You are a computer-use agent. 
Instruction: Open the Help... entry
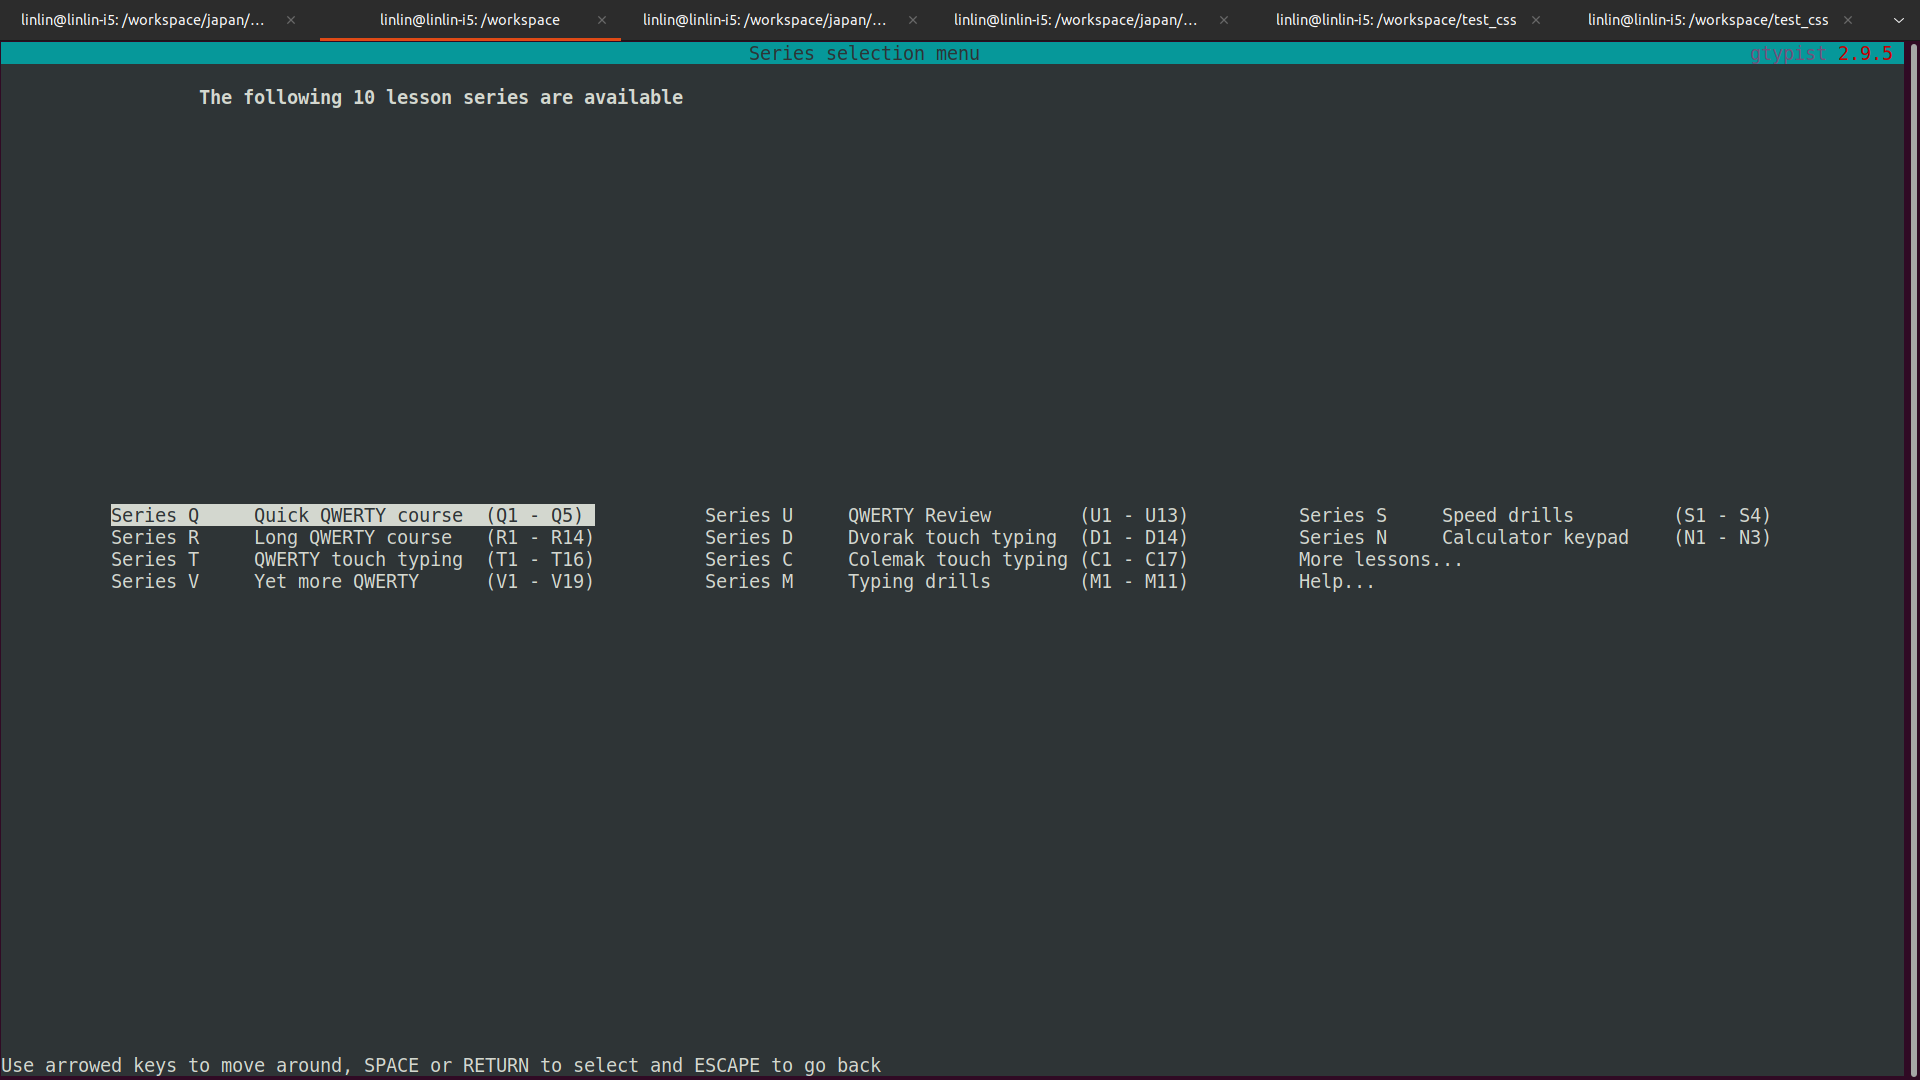click(1336, 582)
